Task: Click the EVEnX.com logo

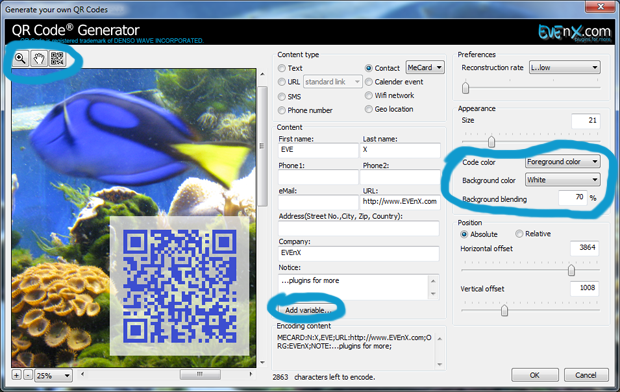Action: (574, 32)
